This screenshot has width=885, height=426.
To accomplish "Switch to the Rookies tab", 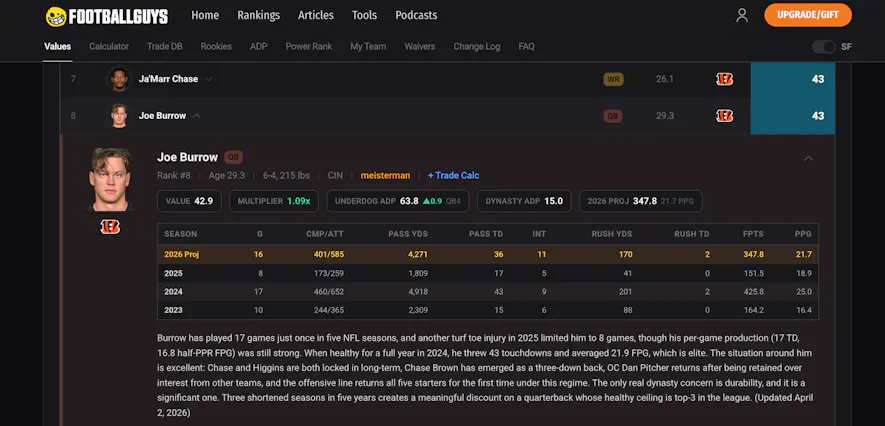I will coord(216,46).
